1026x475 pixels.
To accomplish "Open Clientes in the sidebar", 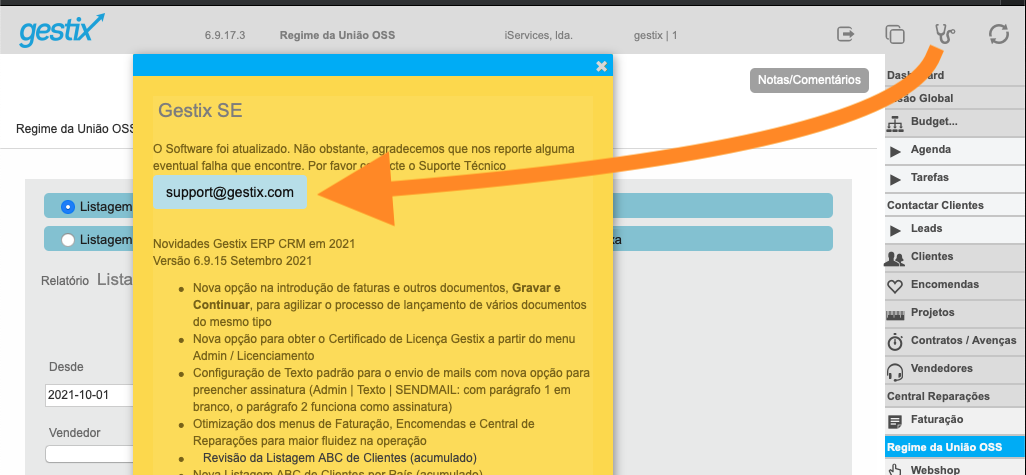I will 932,256.
